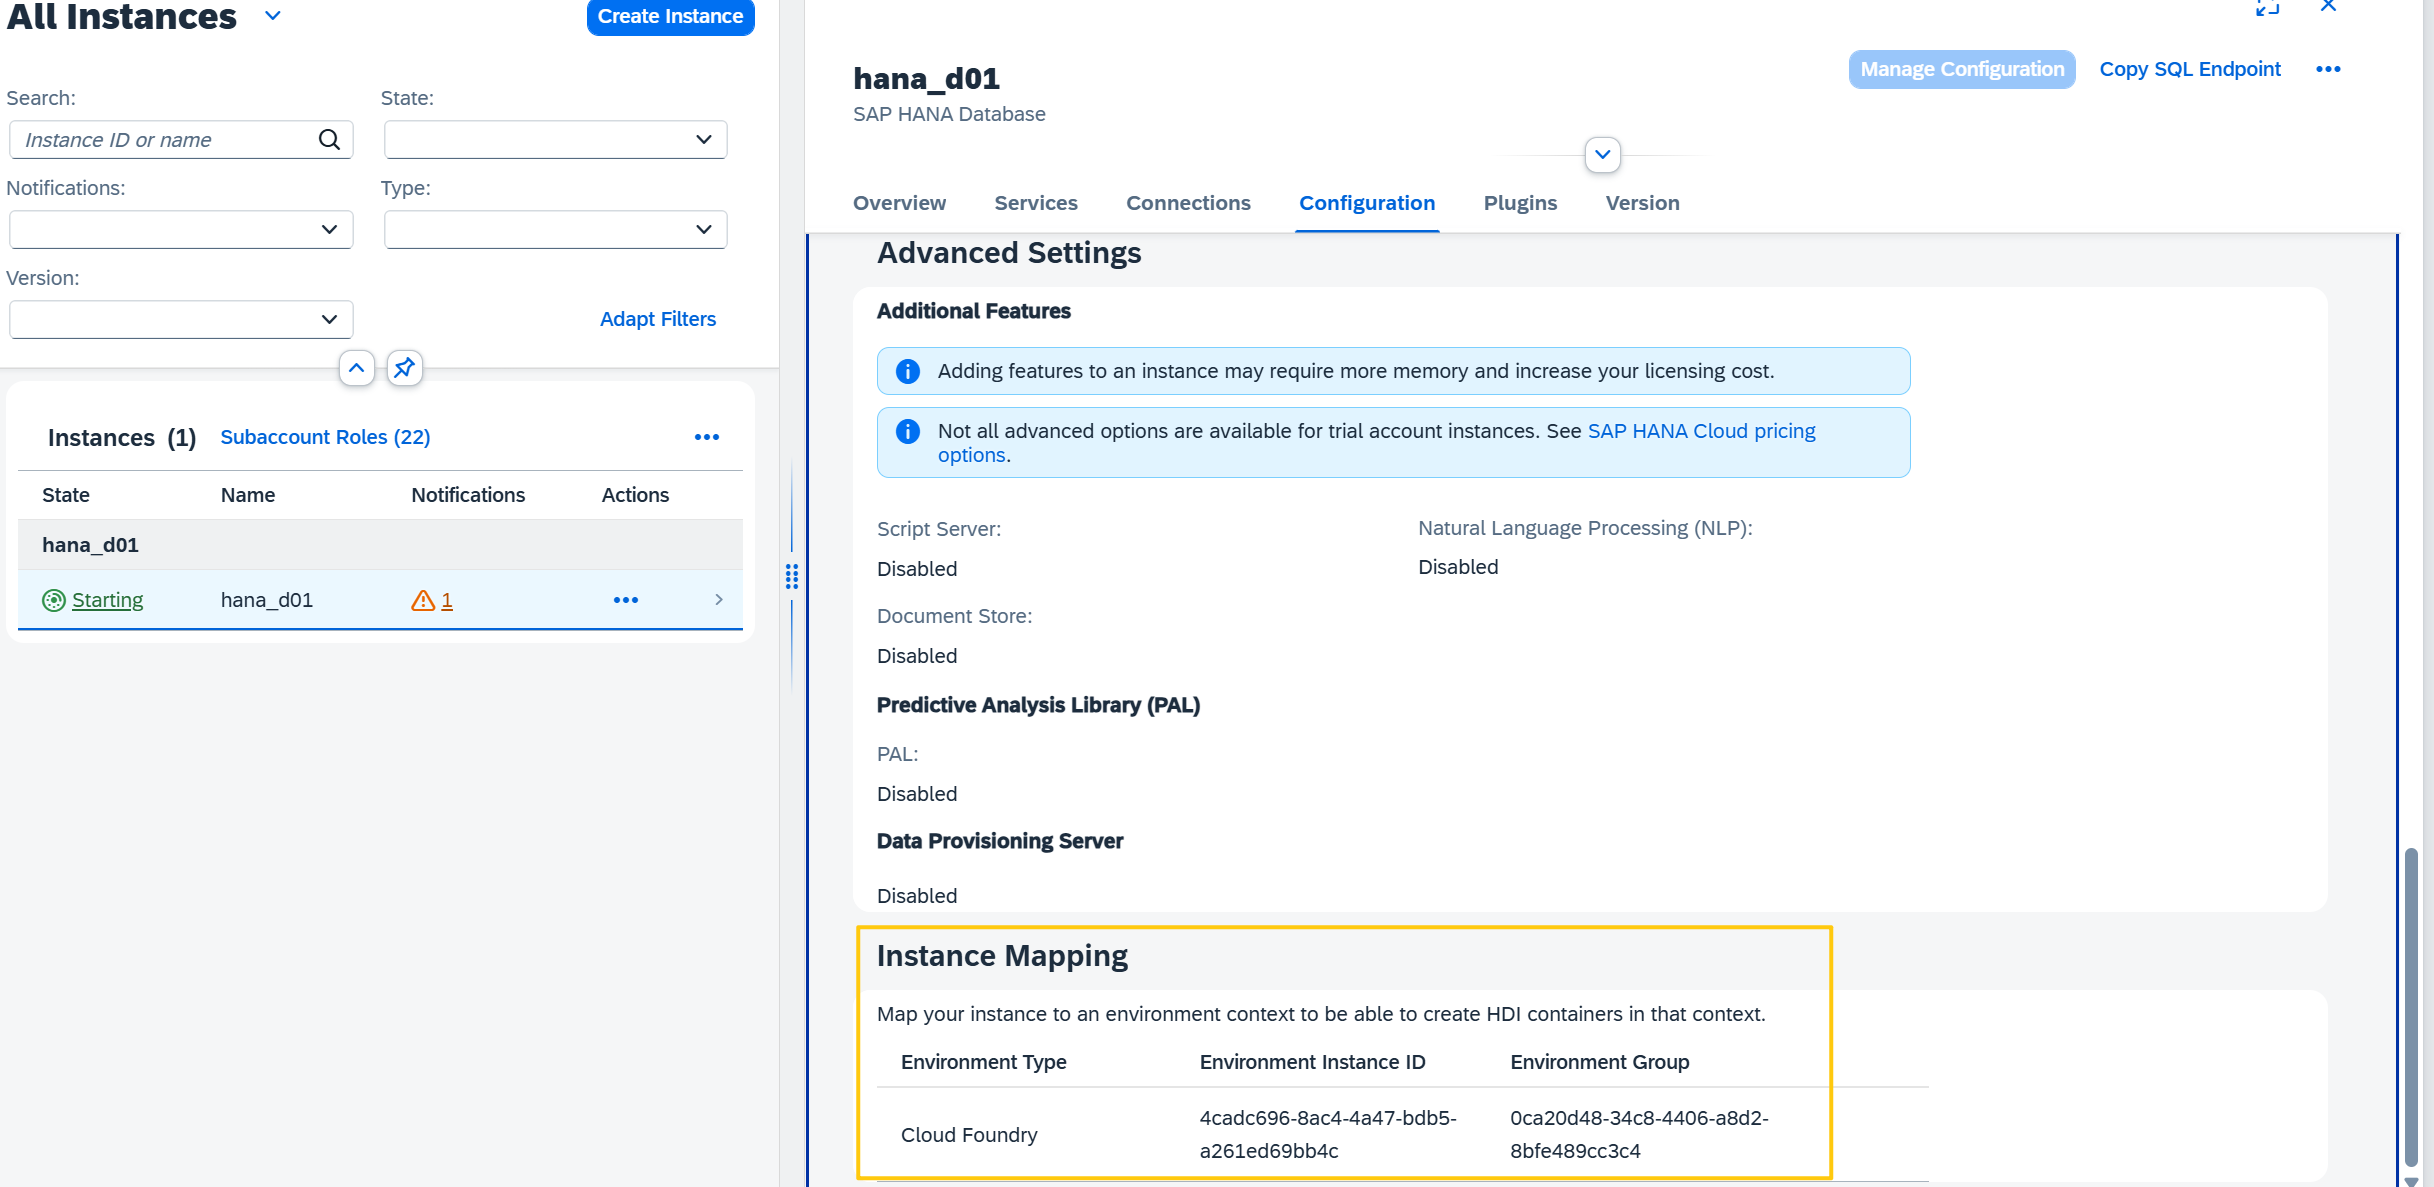The height and width of the screenshot is (1187, 2434).
Task: Go to the Version tab
Action: tap(1642, 203)
